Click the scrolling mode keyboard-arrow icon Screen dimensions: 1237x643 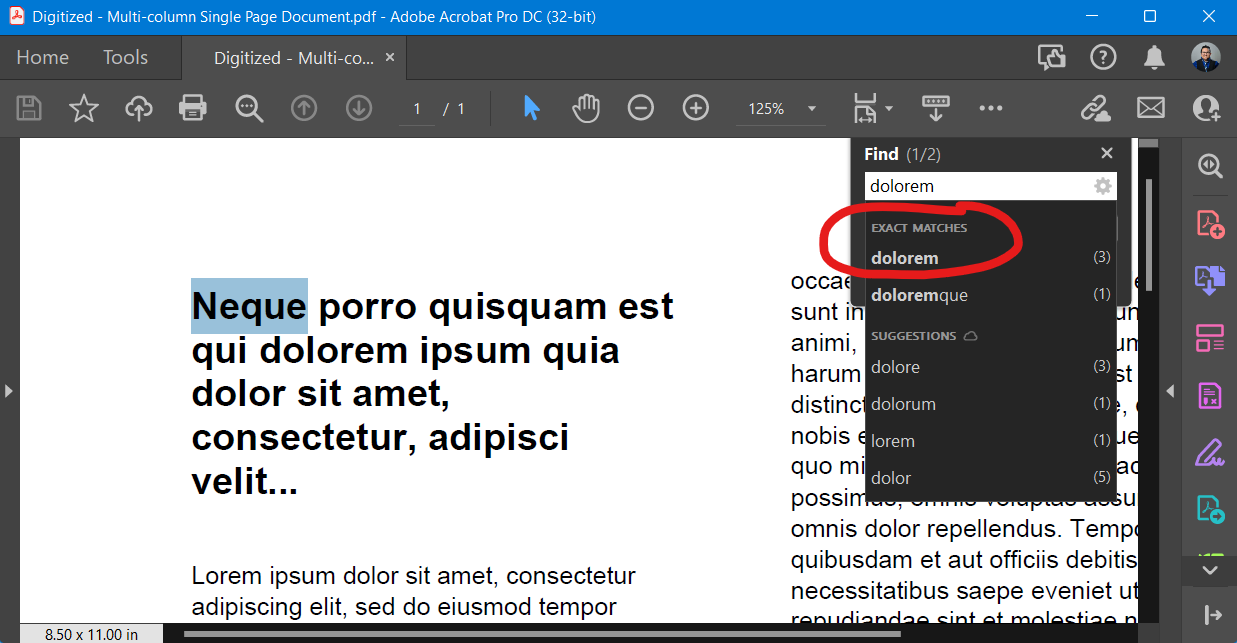pyautogui.click(x=936, y=108)
